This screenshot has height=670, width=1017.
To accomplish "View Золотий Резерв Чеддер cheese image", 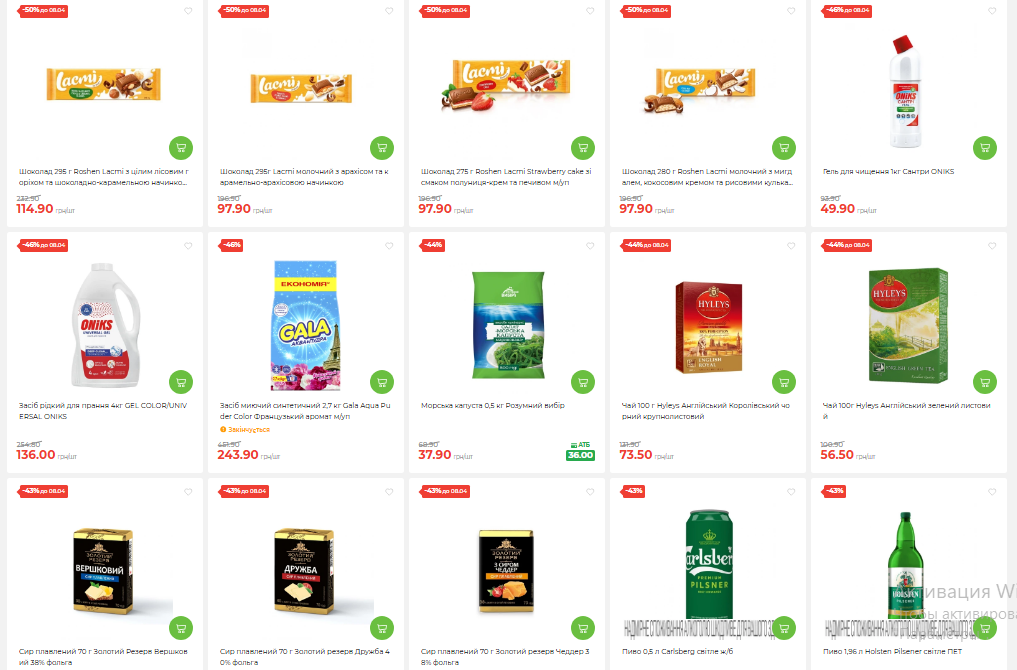I will [x=506, y=571].
